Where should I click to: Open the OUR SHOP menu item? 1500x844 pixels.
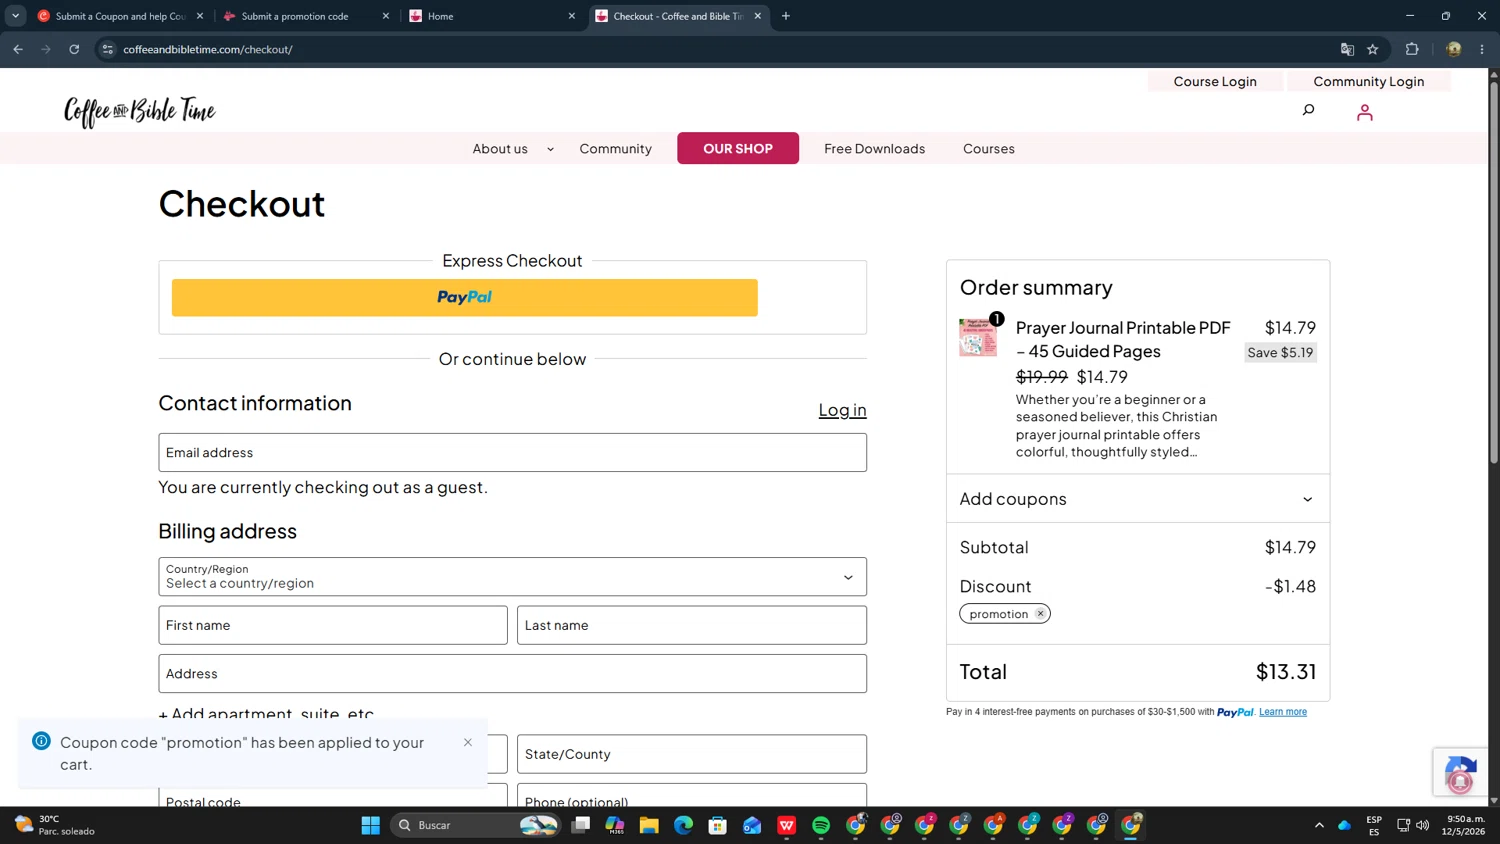tap(738, 148)
